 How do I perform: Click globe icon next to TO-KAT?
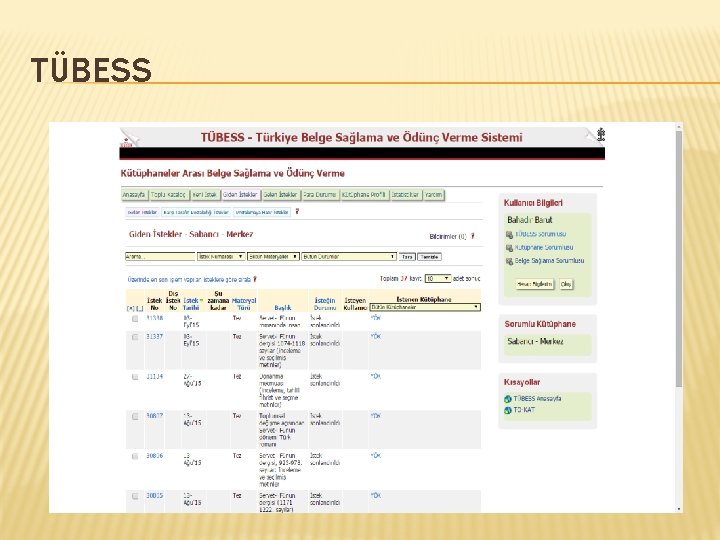pyautogui.click(x=508, y=411)
